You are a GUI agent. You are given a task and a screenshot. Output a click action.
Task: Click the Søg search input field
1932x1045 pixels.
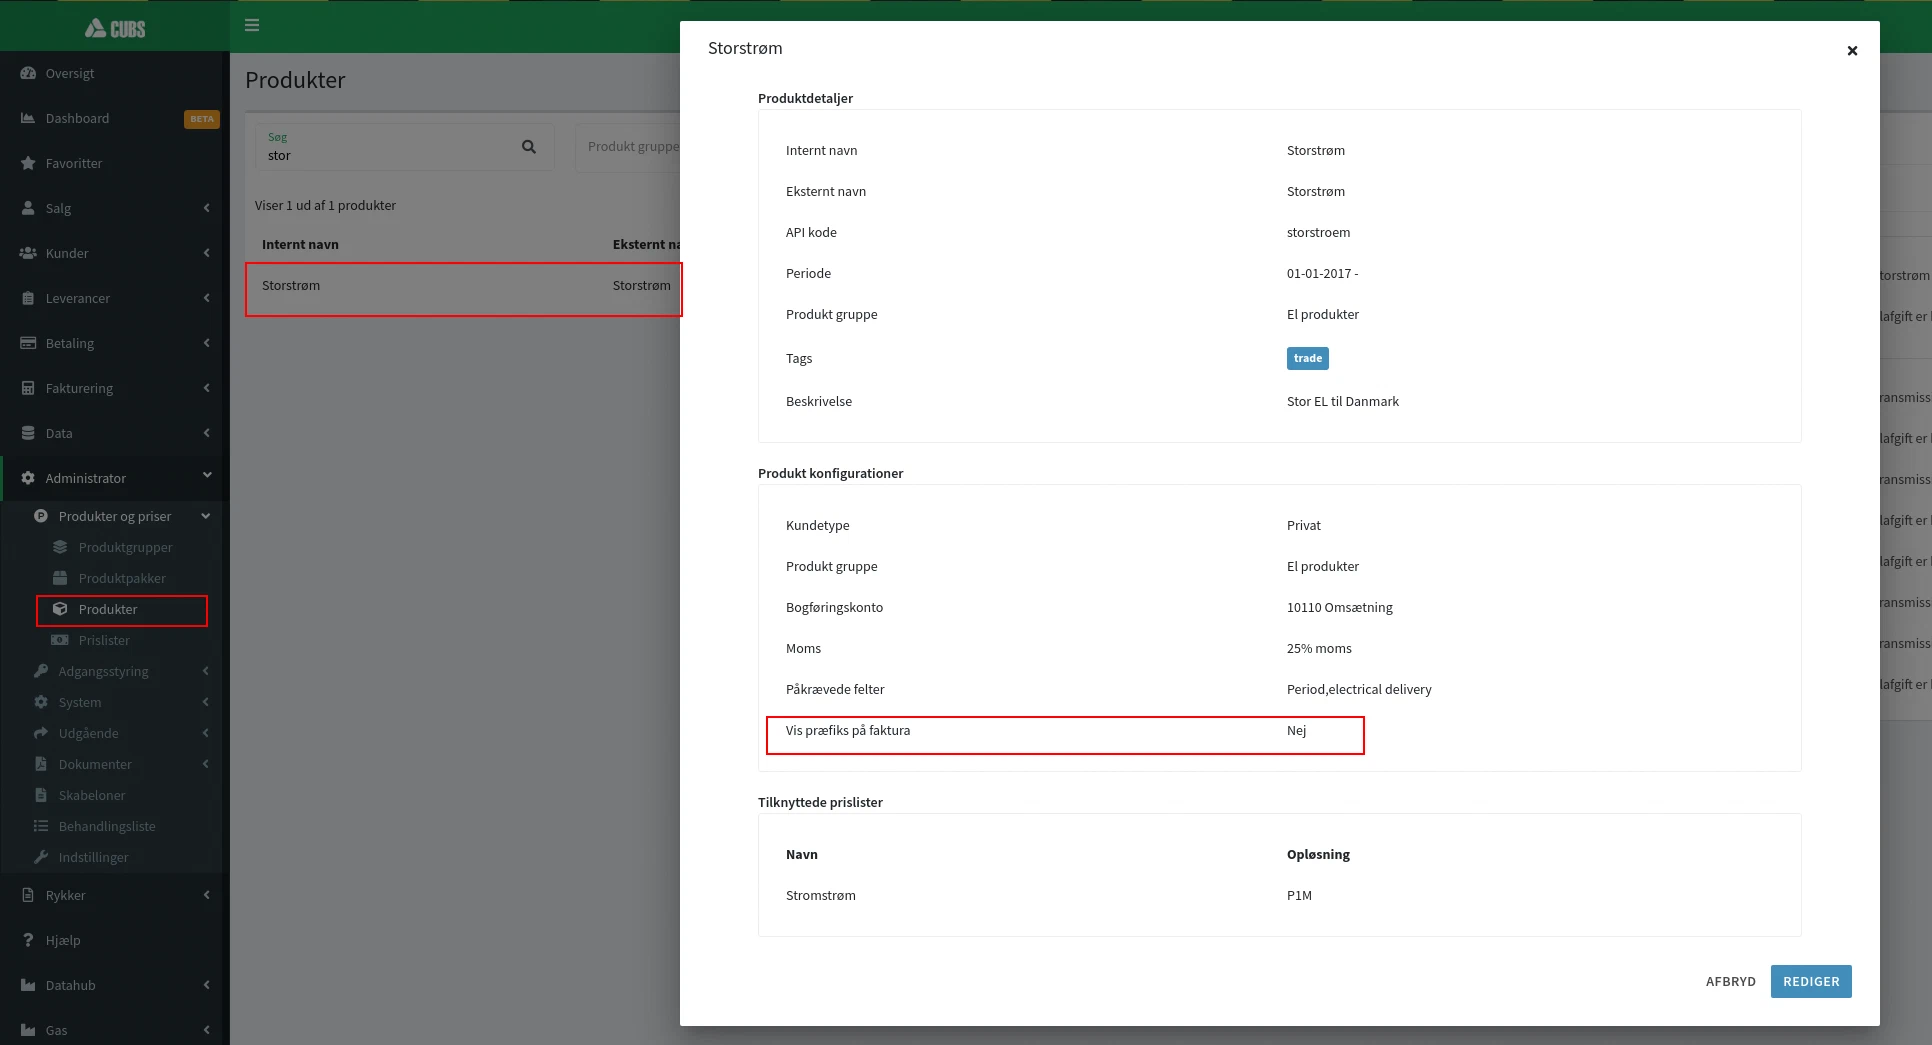[x=390, y=156]
